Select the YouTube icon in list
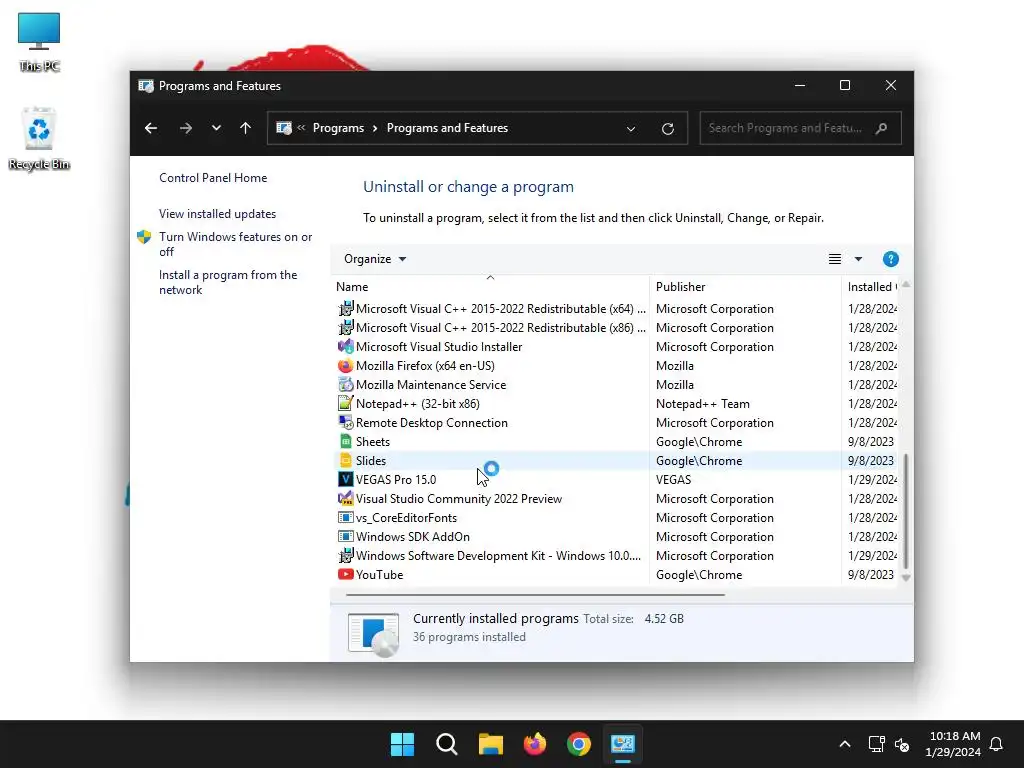The height and width of the screenshot is (768, 1024). coord(345,575)
